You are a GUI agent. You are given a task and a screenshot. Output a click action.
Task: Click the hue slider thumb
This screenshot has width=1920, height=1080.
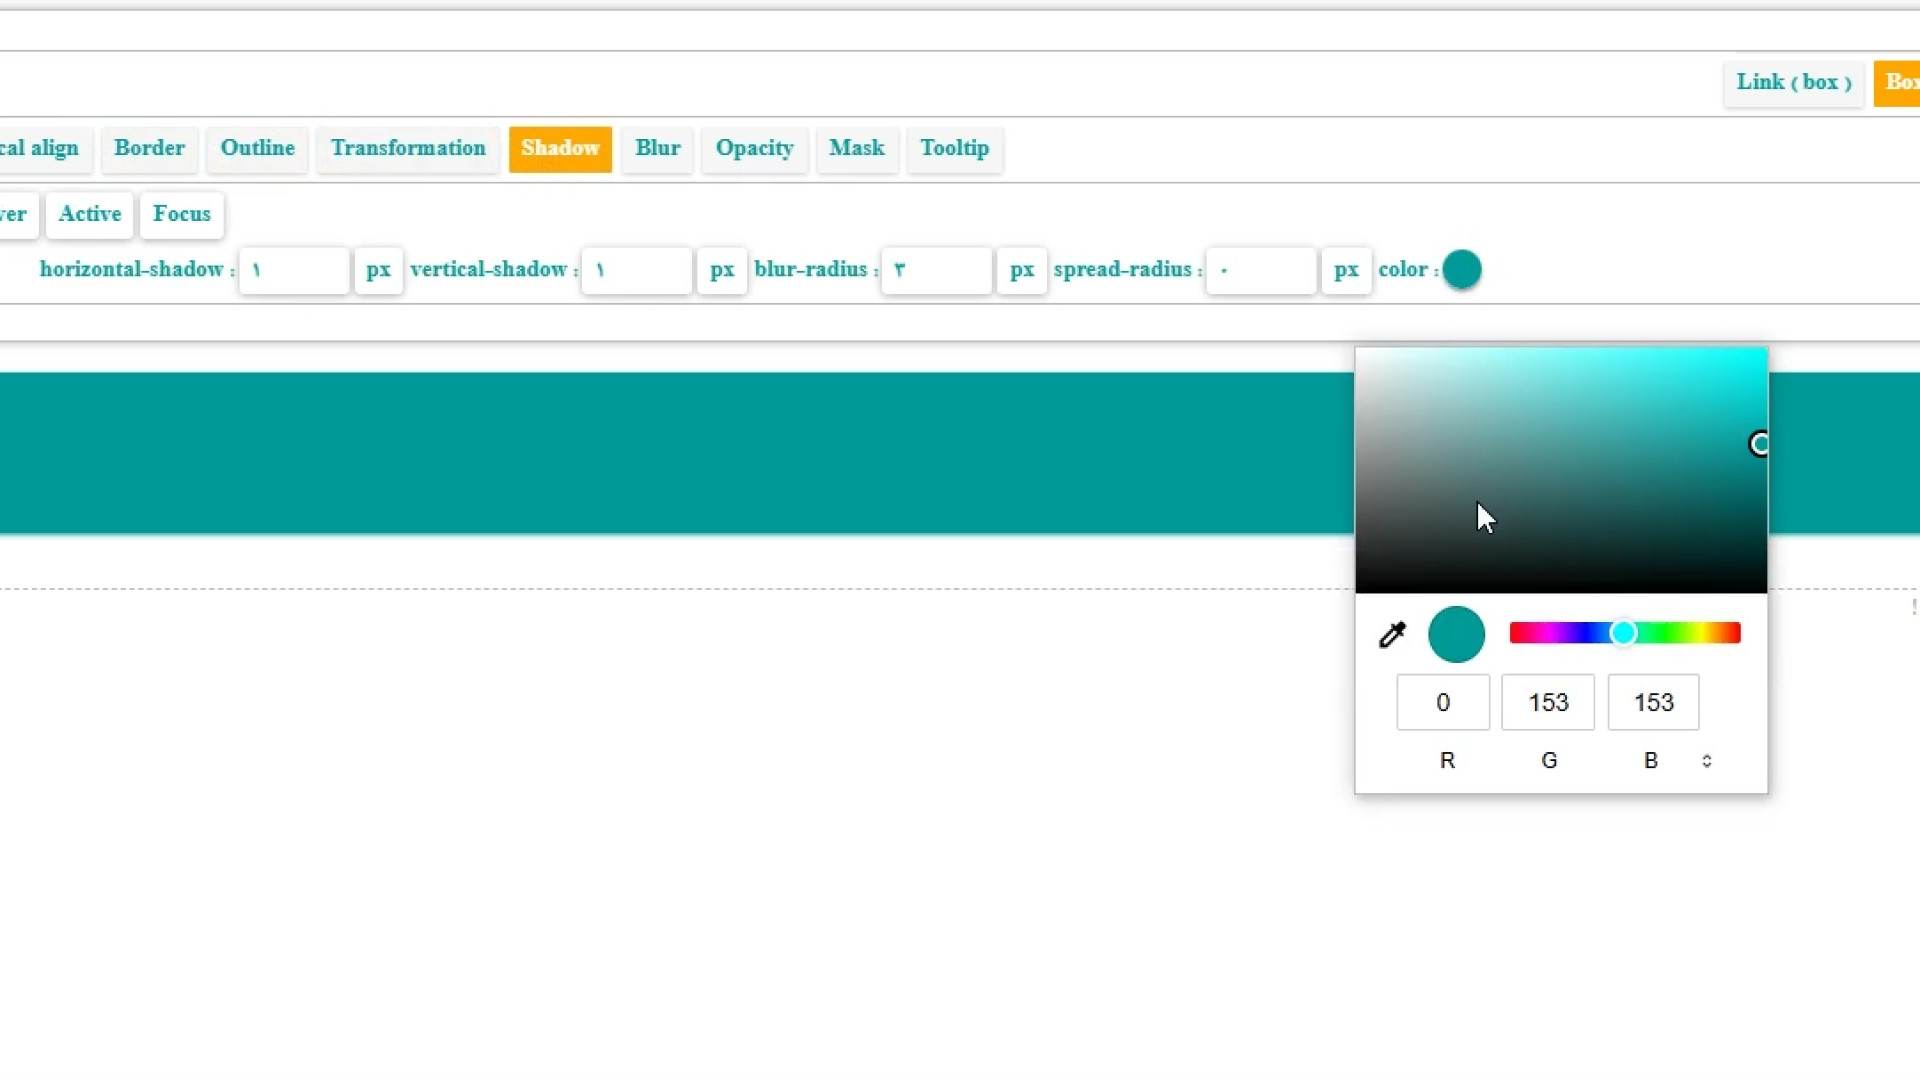coord(1623,633)
